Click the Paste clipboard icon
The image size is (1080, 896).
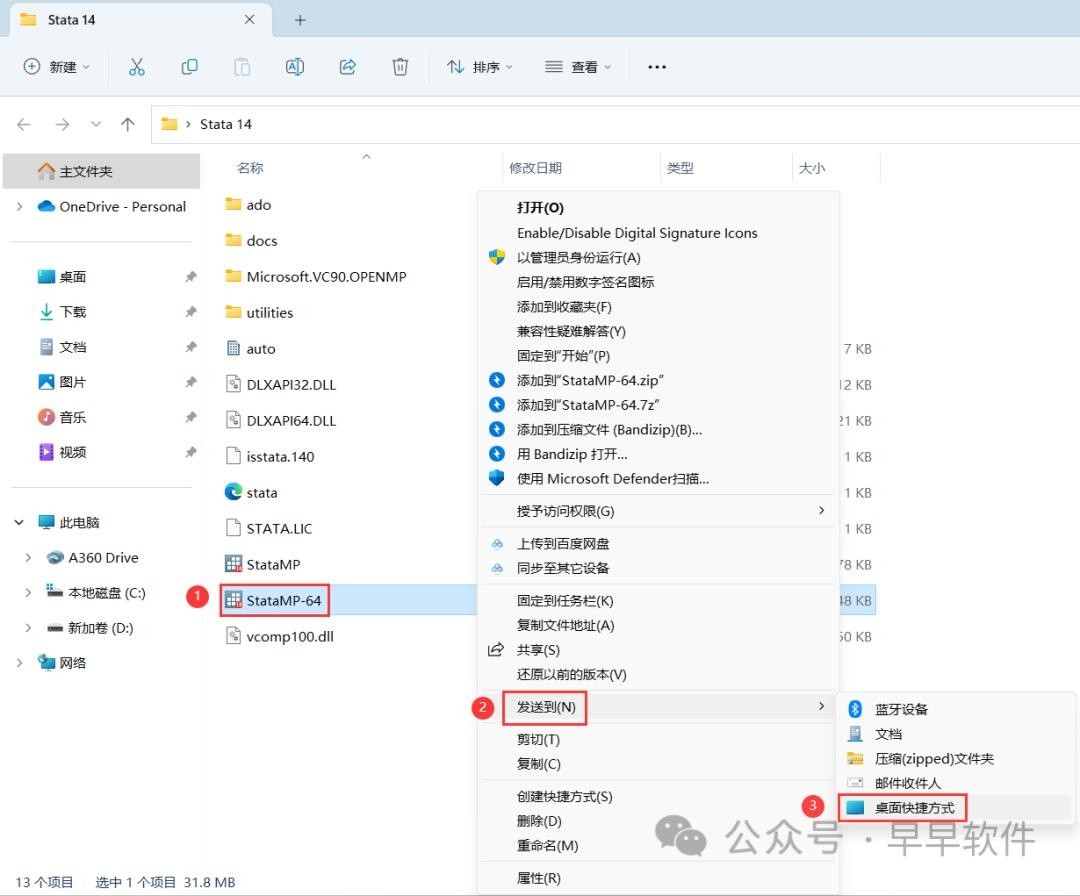click(242, 67)
